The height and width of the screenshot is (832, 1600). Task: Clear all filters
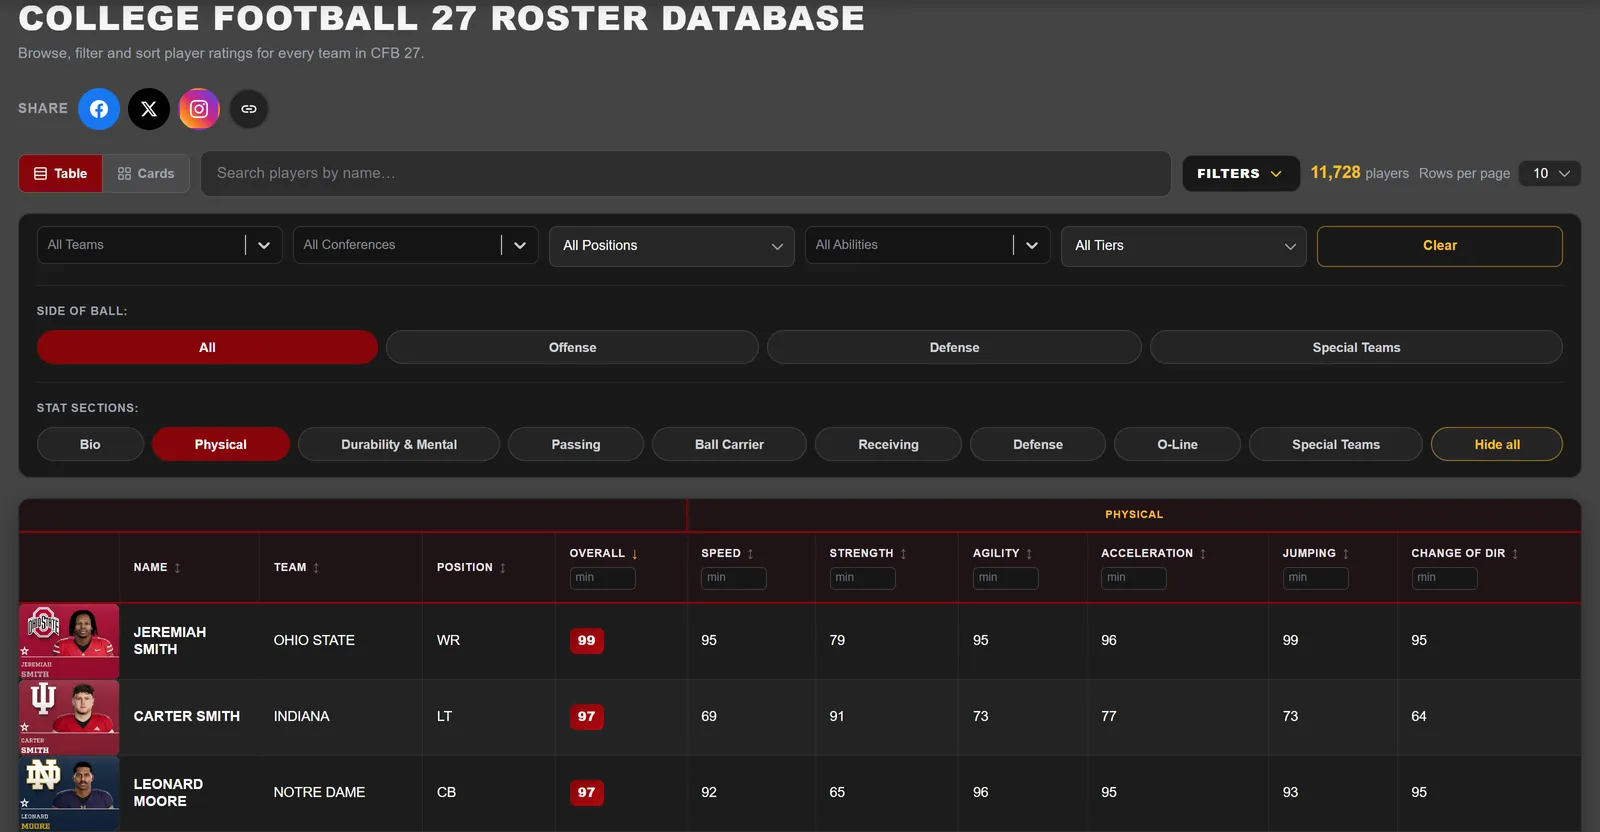pyautogui.click(x=1440, y=246)
